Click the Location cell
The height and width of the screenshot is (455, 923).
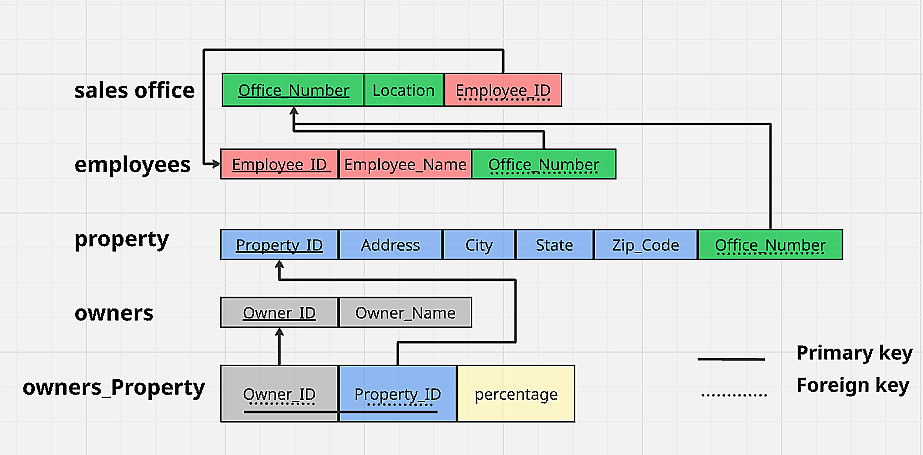click(x=404, y=90)
